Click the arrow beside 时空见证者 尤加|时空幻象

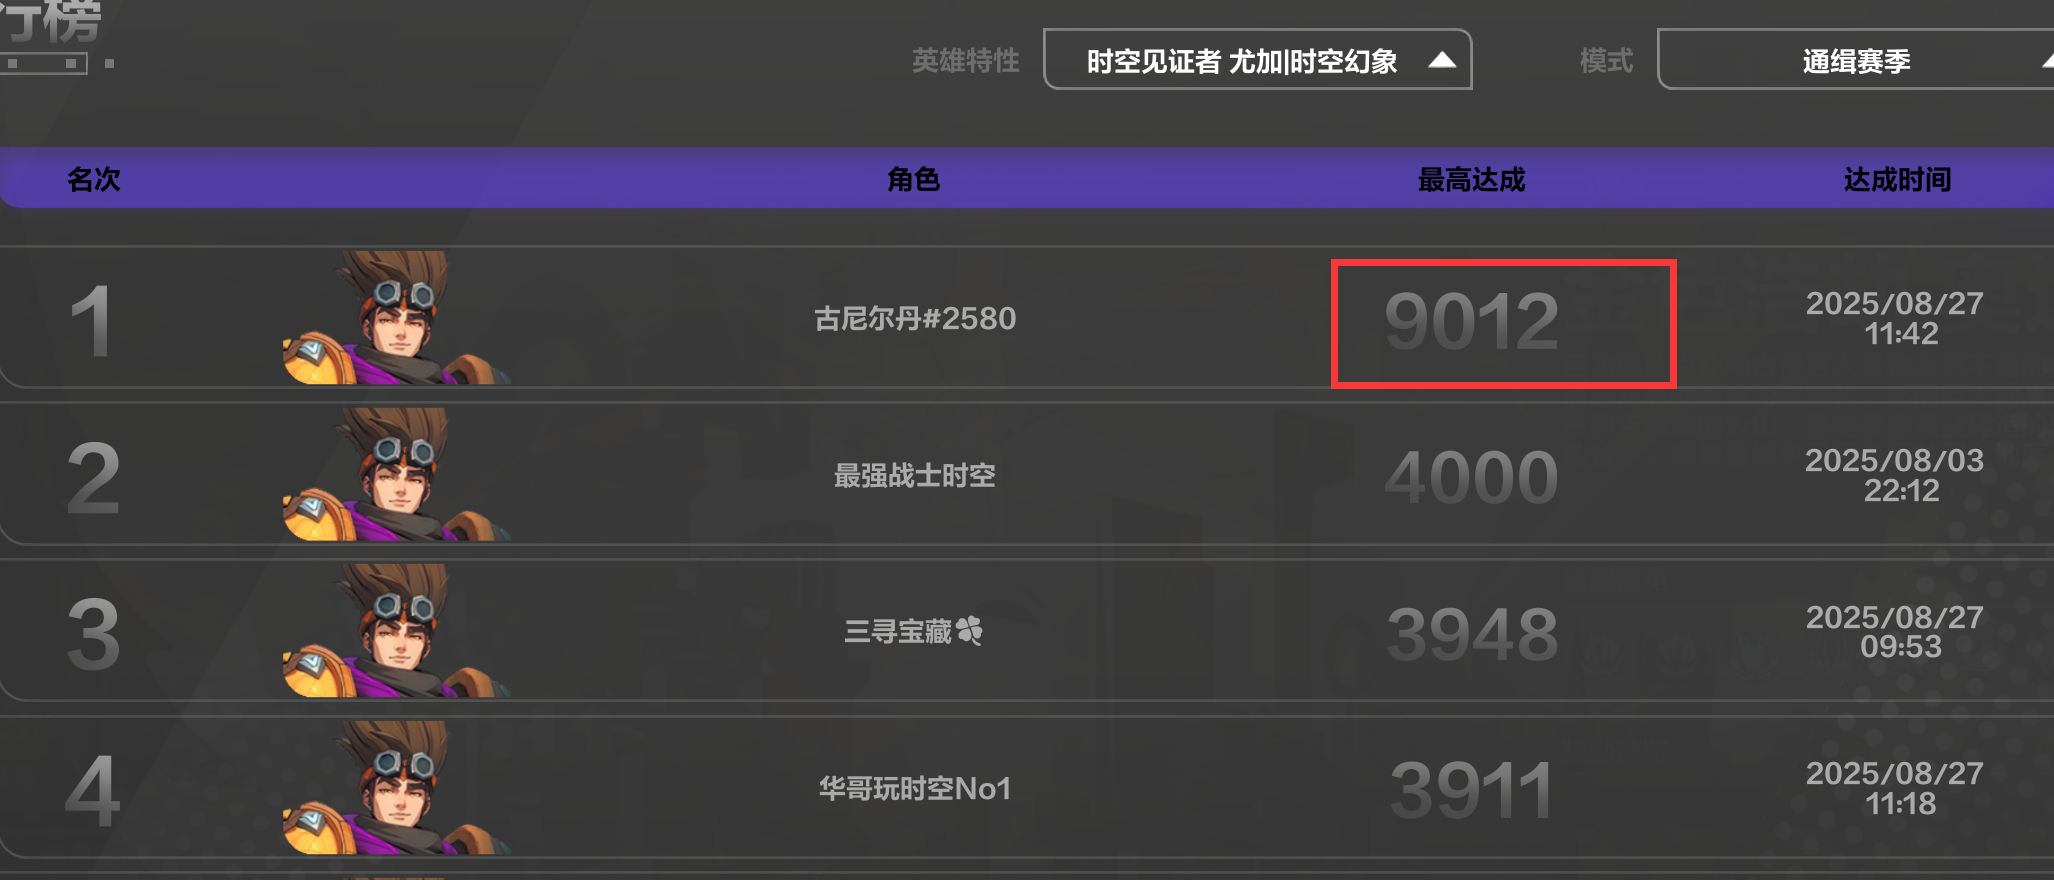pos(1442,60)
